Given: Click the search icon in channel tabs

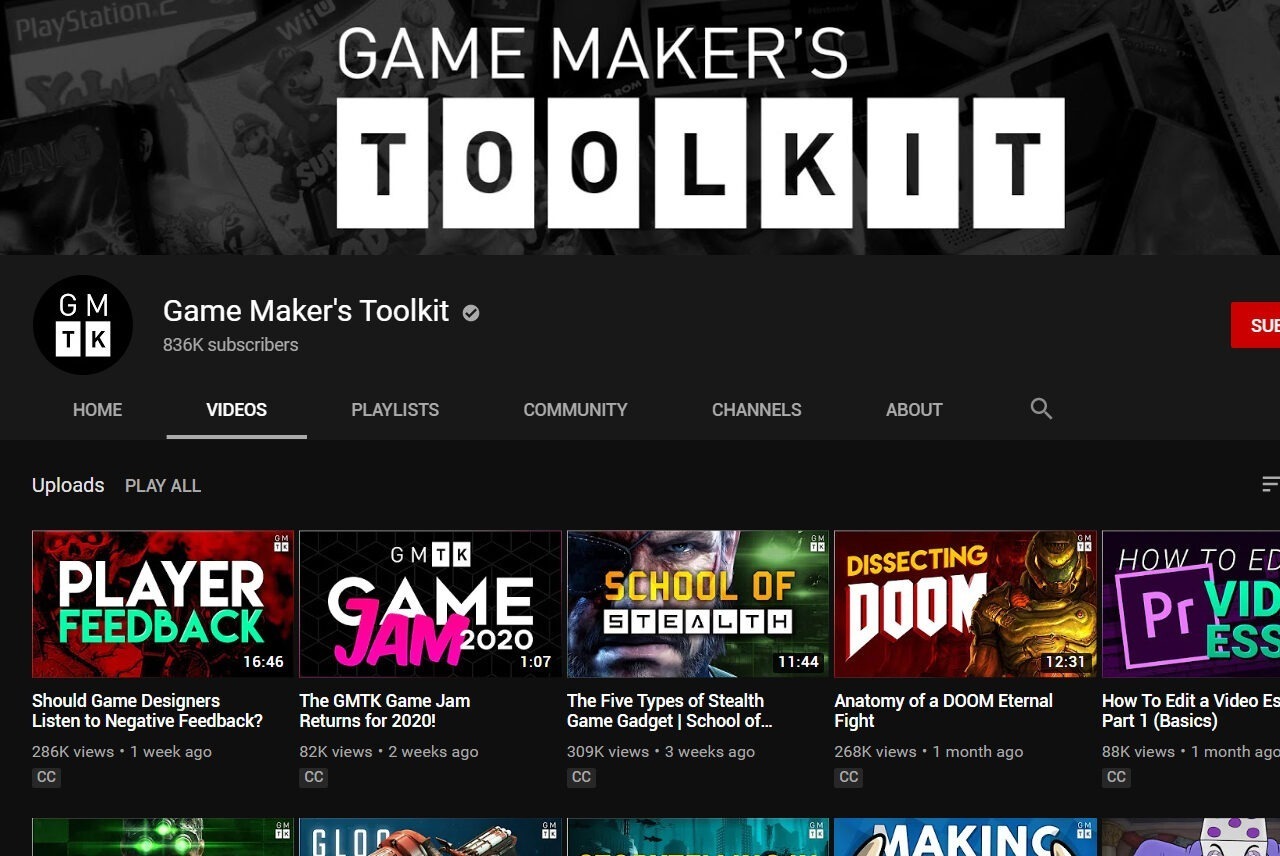Looking at the screenshot, I should click(1041, 409).
